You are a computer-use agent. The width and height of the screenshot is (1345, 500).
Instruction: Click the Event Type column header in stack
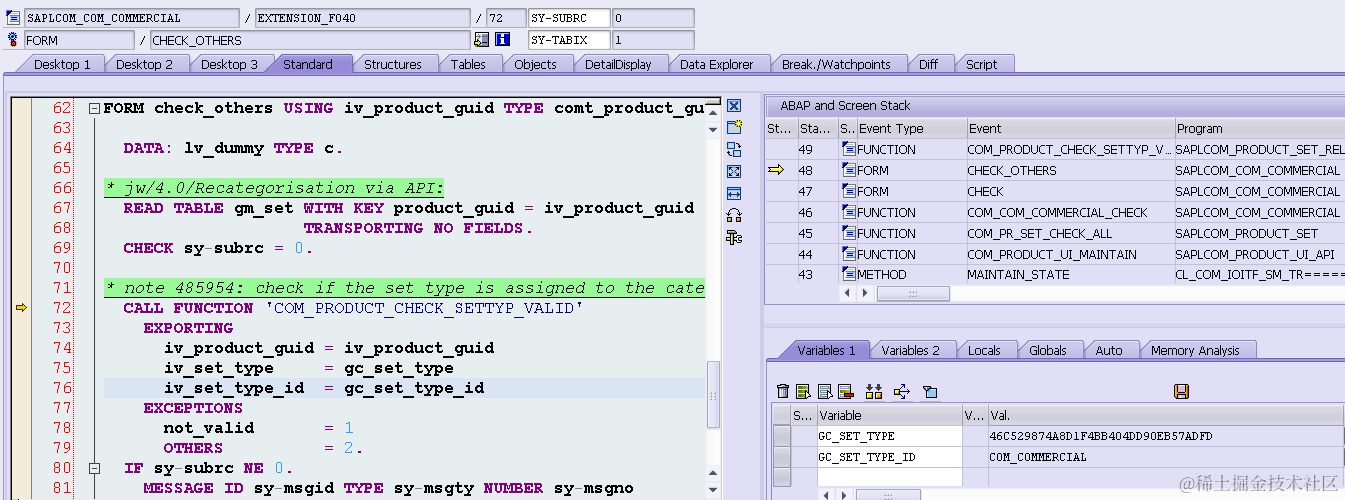tap(910, 128)
